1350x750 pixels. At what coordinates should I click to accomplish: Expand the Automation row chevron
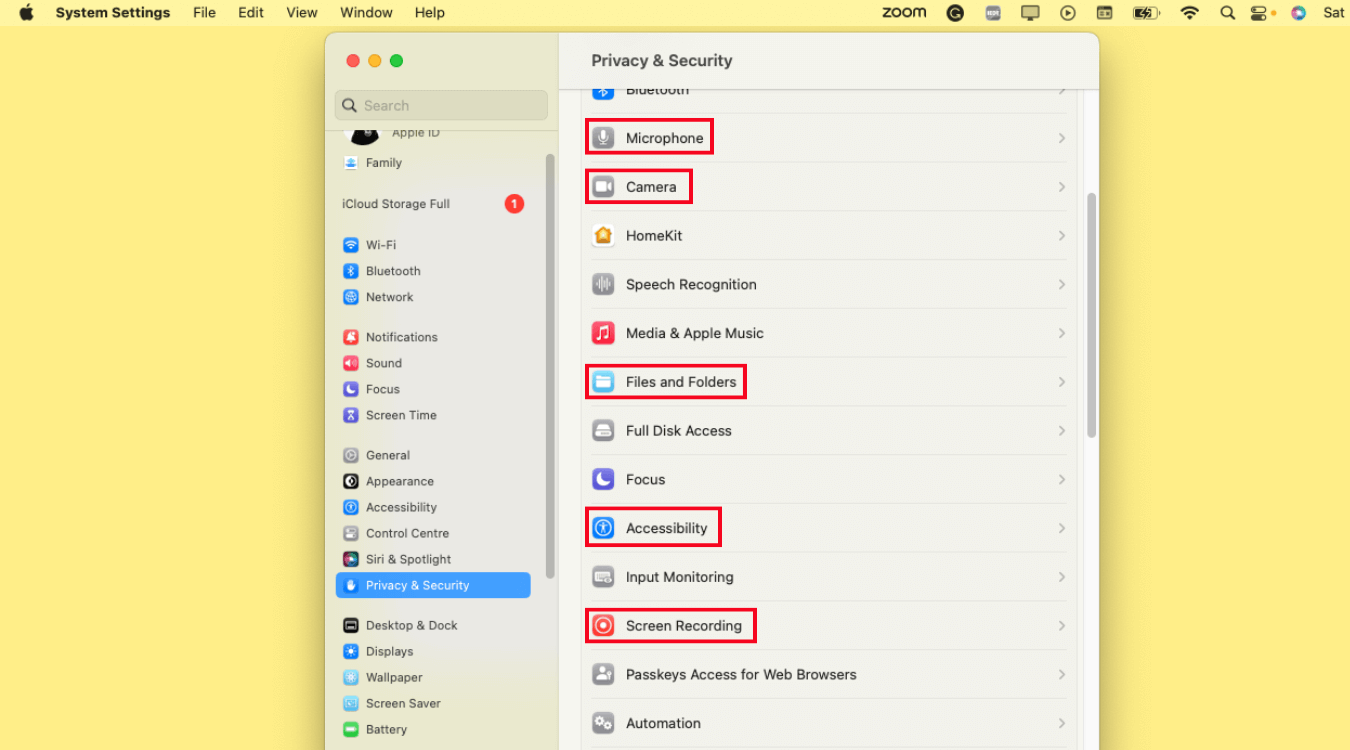pos(1062,723)
